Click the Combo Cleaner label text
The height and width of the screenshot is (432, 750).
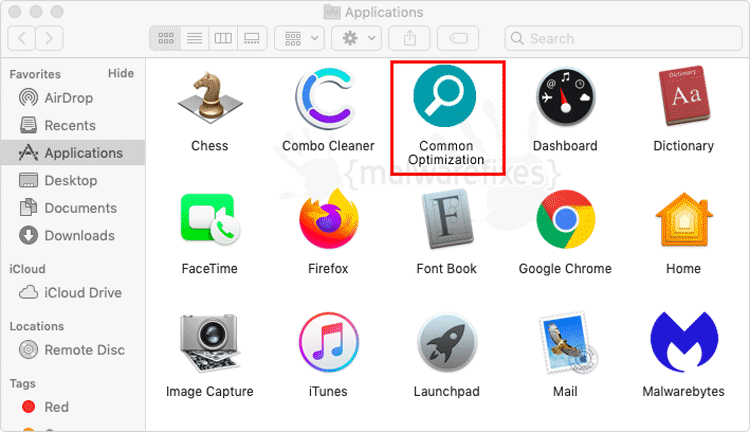(328, 145)
